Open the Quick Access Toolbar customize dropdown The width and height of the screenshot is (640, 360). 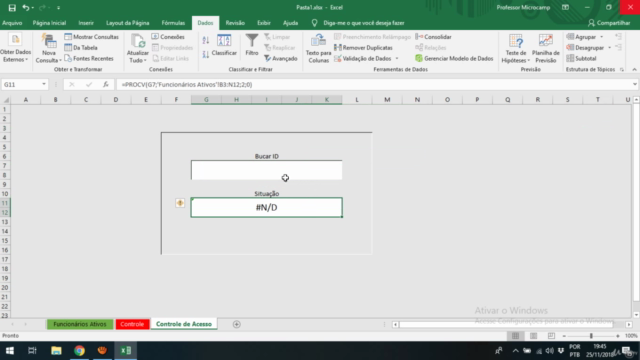click(x=58, y=8)
